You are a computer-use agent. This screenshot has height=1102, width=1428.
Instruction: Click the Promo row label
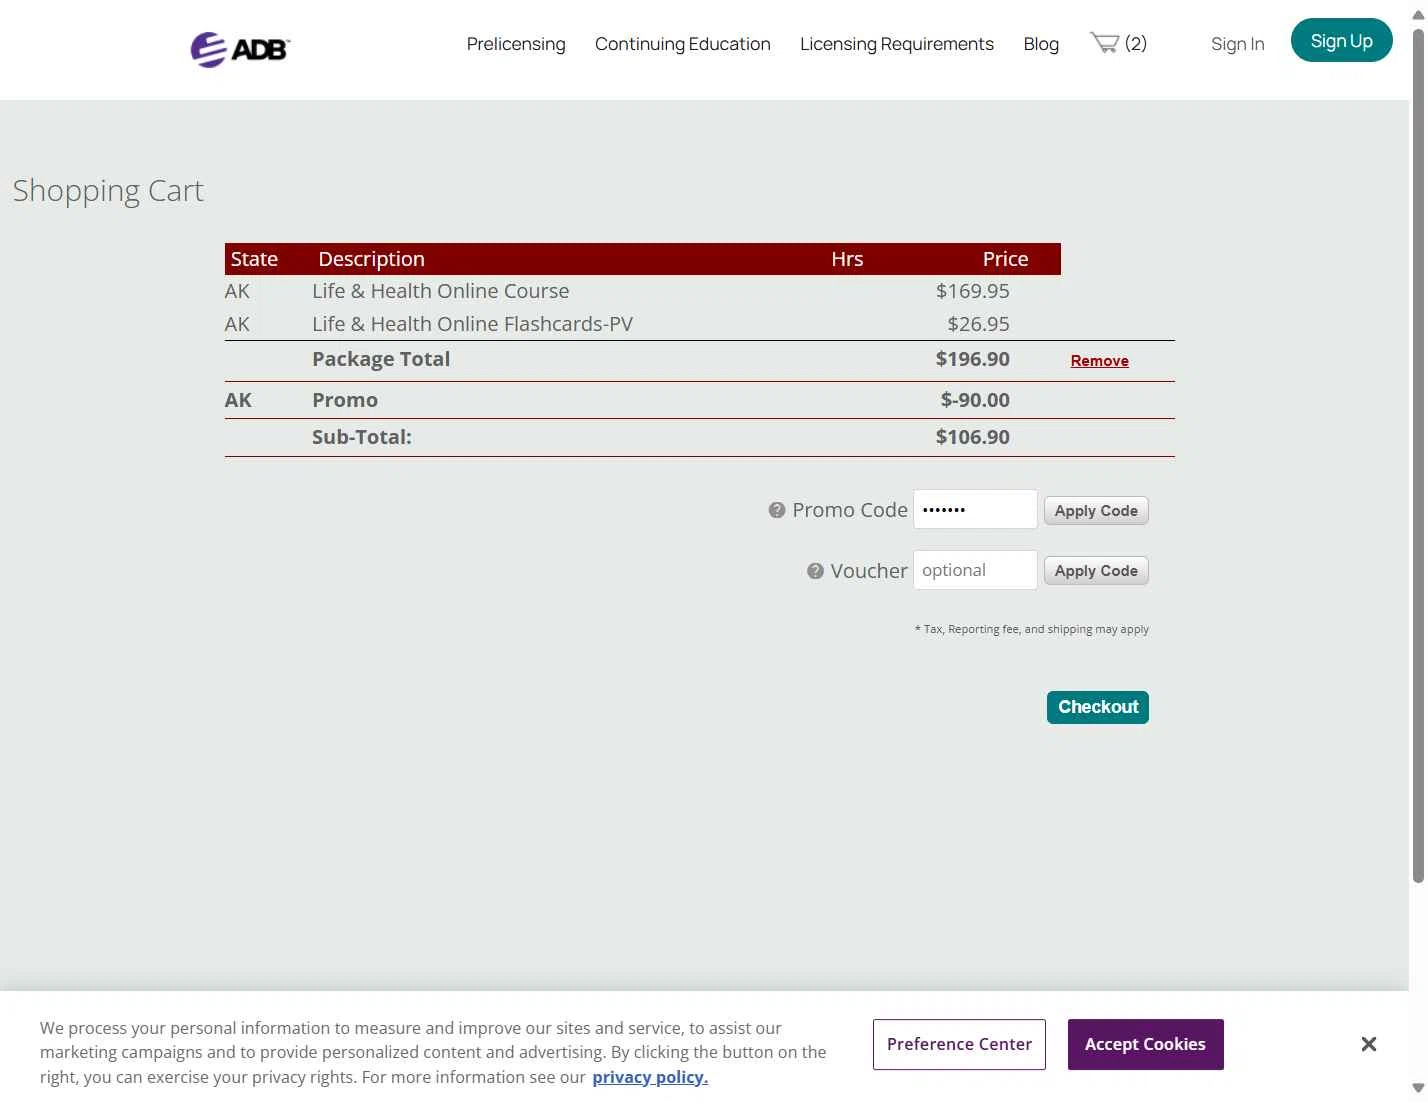tap(345, 400)
